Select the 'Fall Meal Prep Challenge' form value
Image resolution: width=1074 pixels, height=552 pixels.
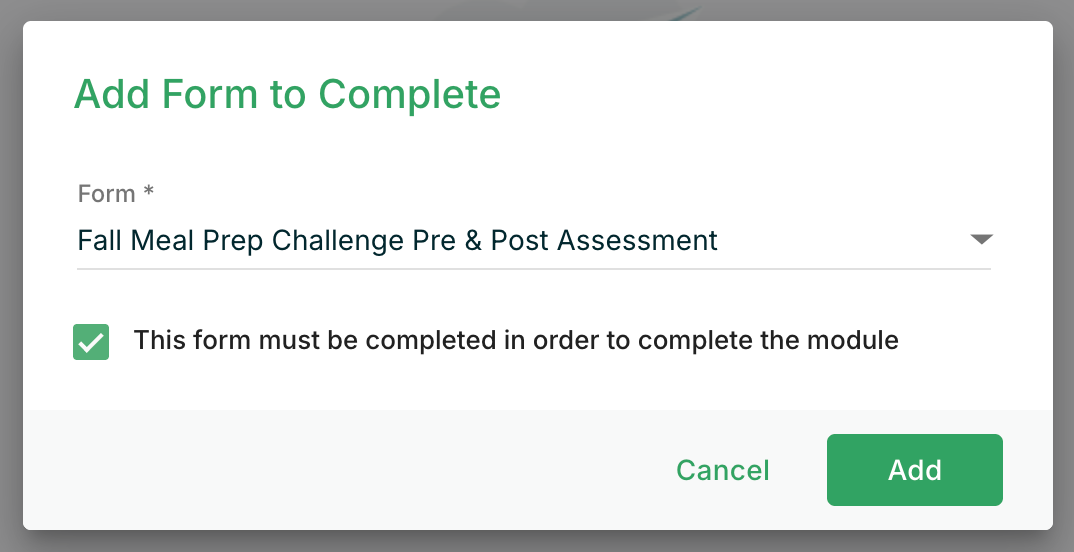tap(397, 241)
